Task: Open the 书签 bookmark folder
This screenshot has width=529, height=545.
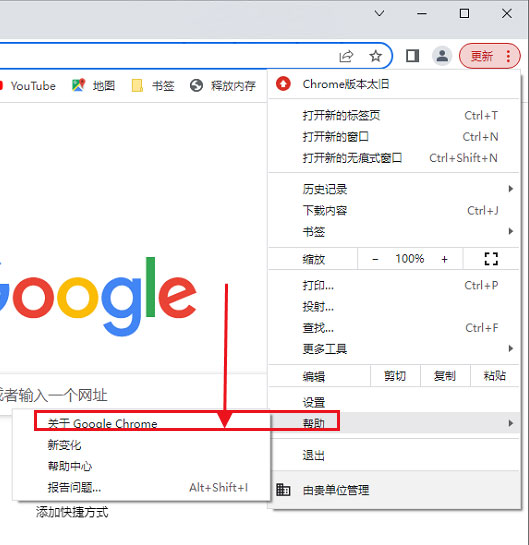Action: pyautogui.click(x=153, y=86)
